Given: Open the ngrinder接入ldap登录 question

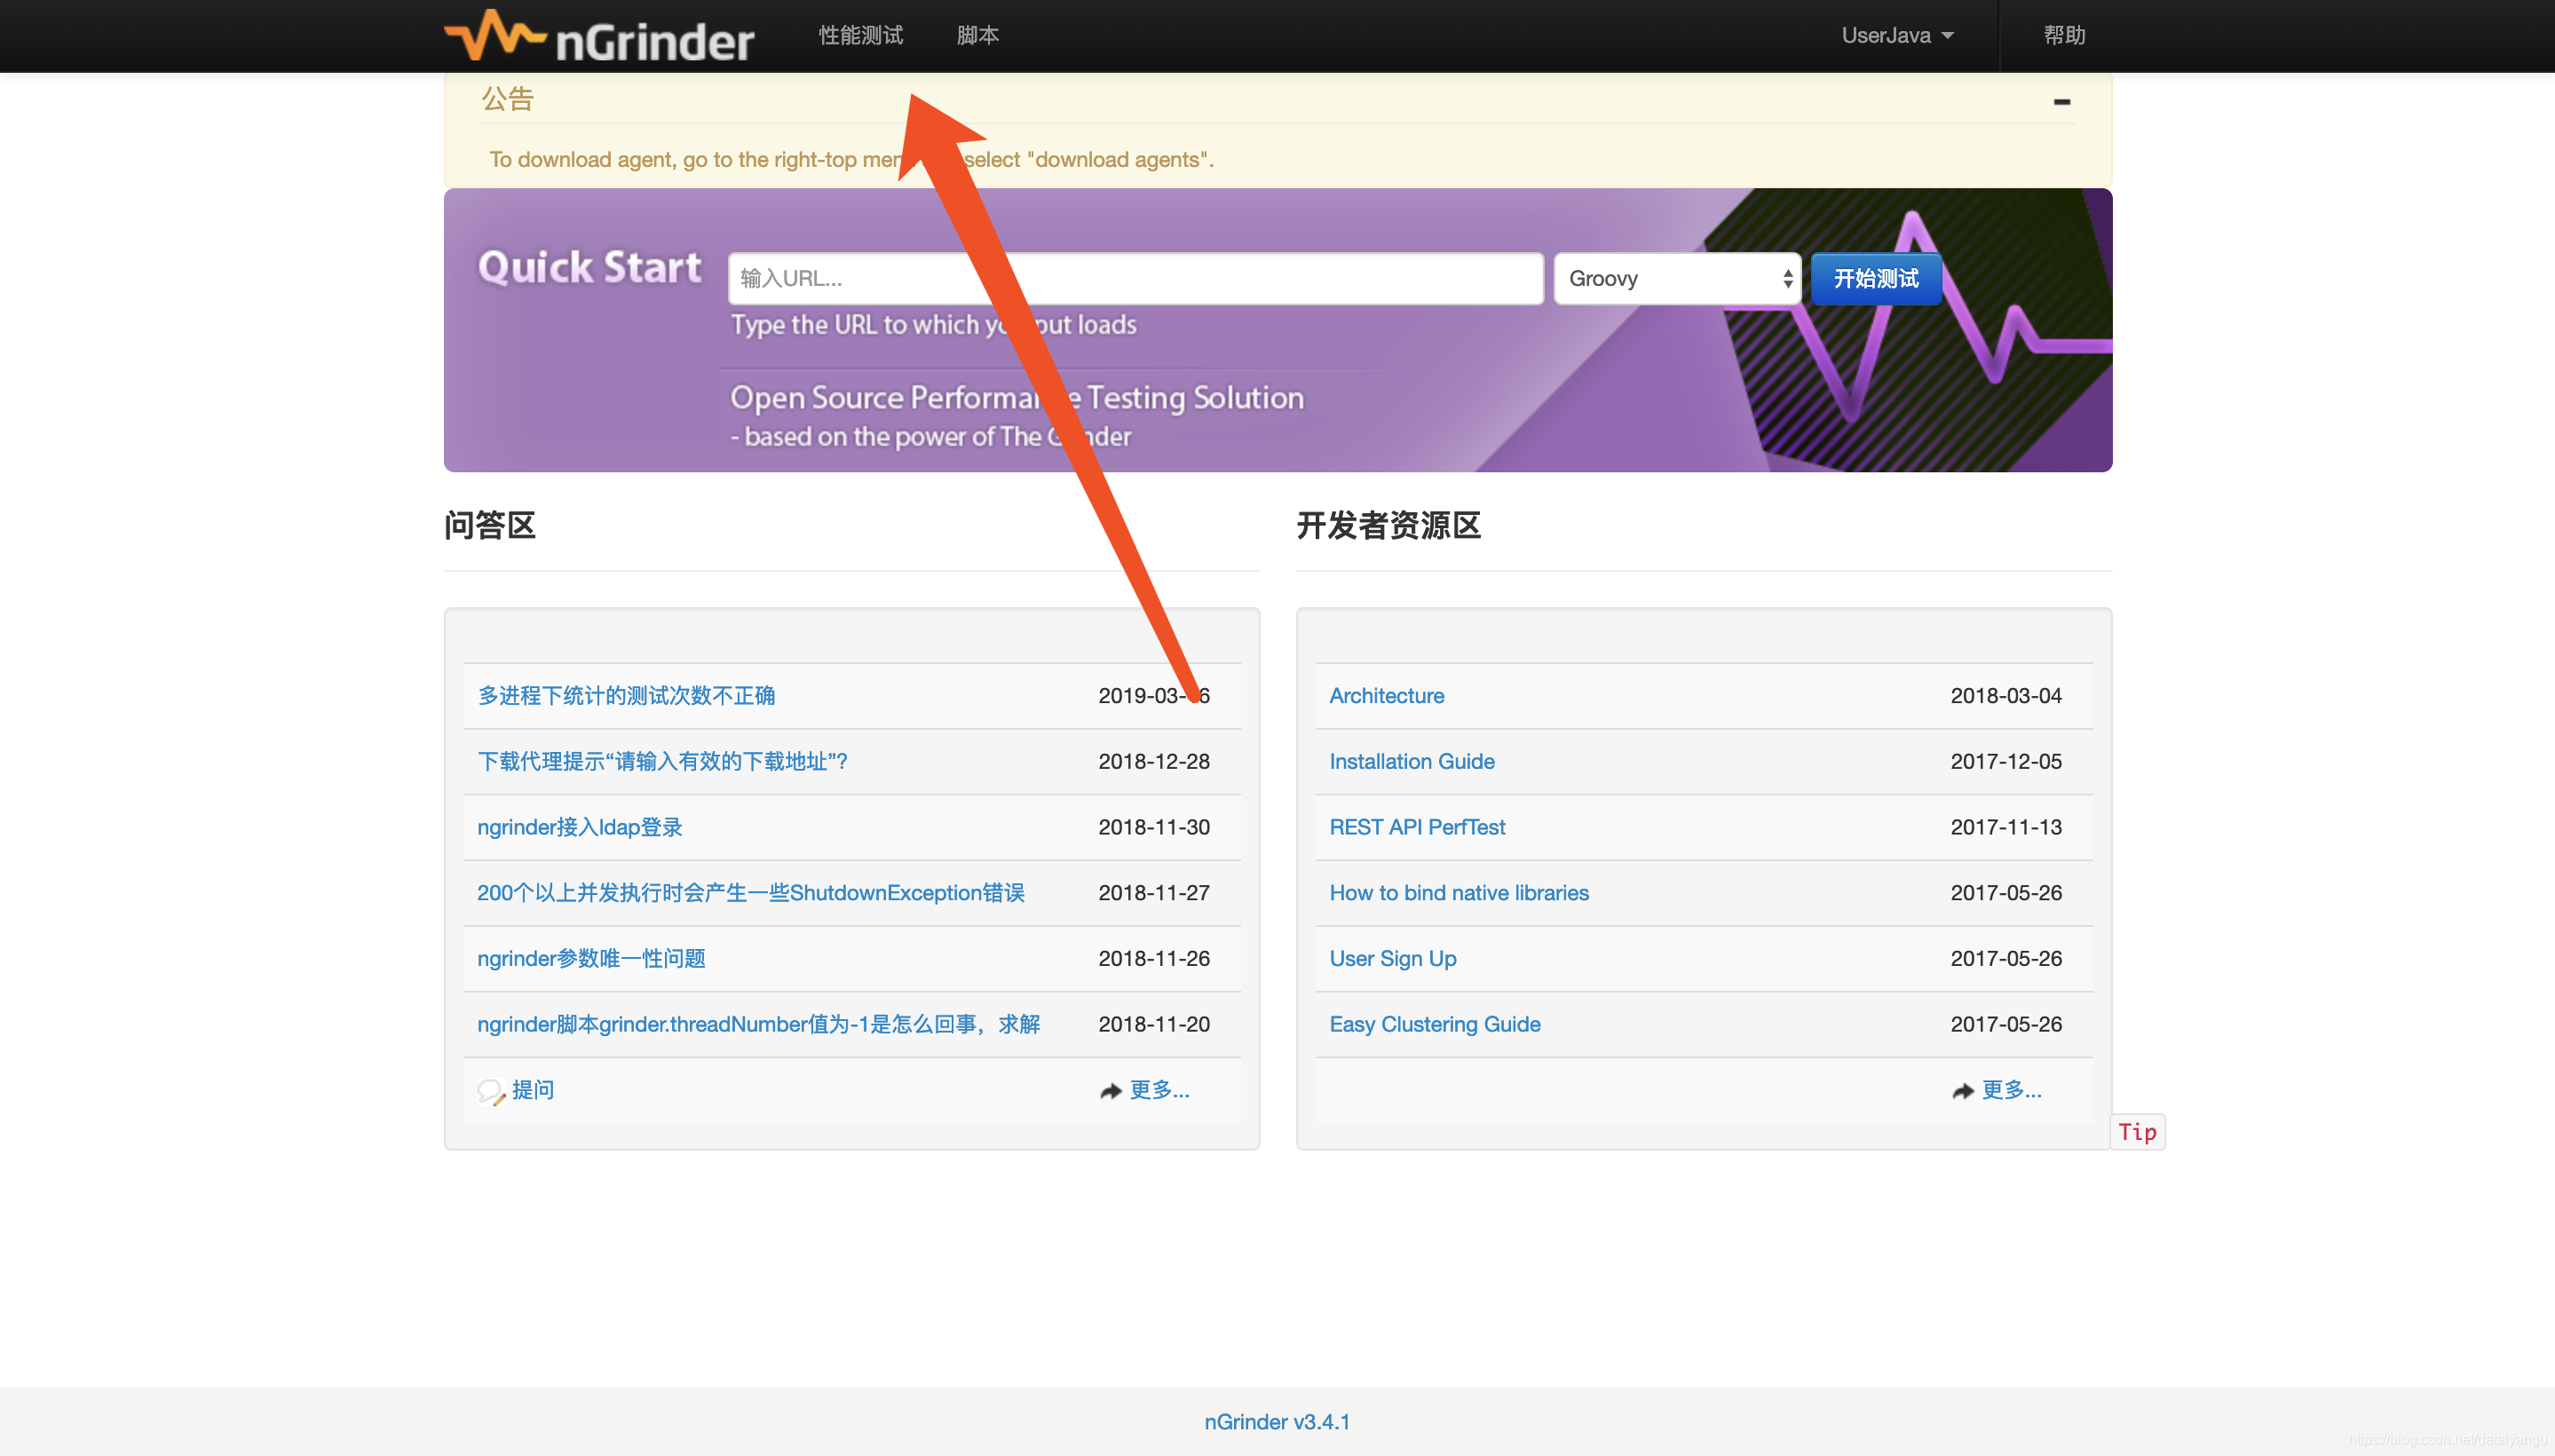Looking at the screenshot, I should pos(579,827).
